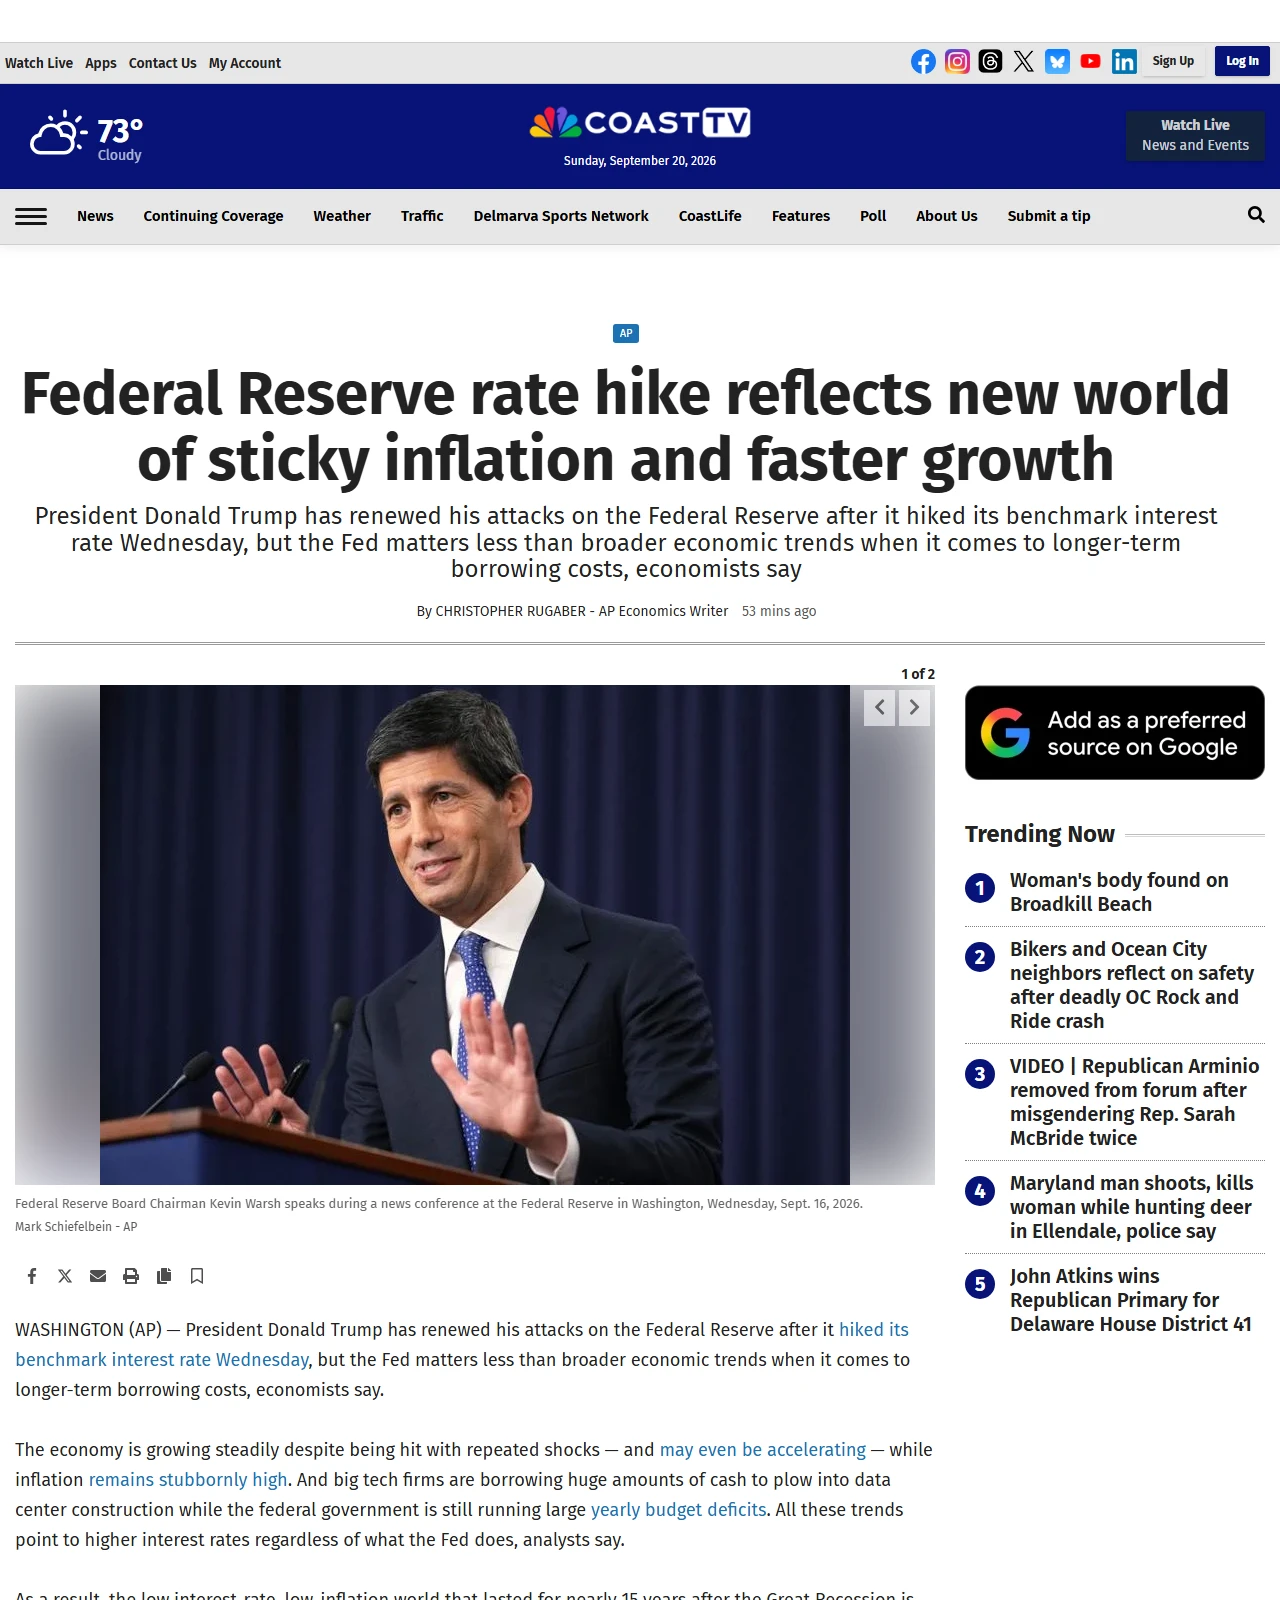This screenshot has width=1280, height=1600.
Task: Open 'may even be accelerating' link
Action: (763, 1450)
